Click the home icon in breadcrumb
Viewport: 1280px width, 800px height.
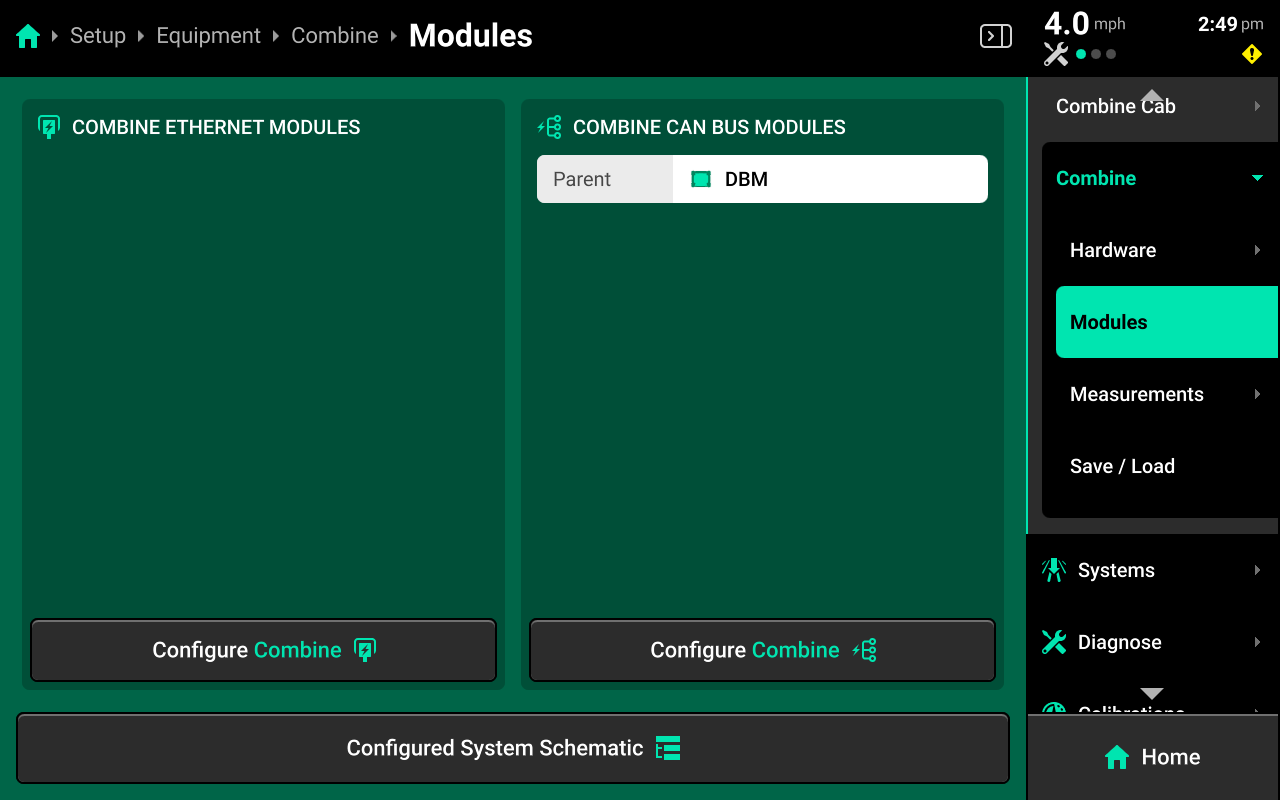(28, 36)
